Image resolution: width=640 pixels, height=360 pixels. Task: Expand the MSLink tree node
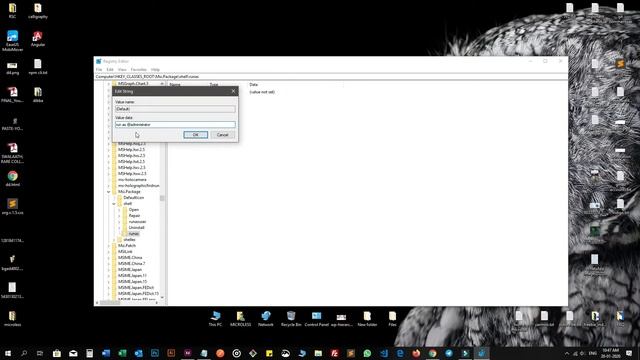coord(109,252)
